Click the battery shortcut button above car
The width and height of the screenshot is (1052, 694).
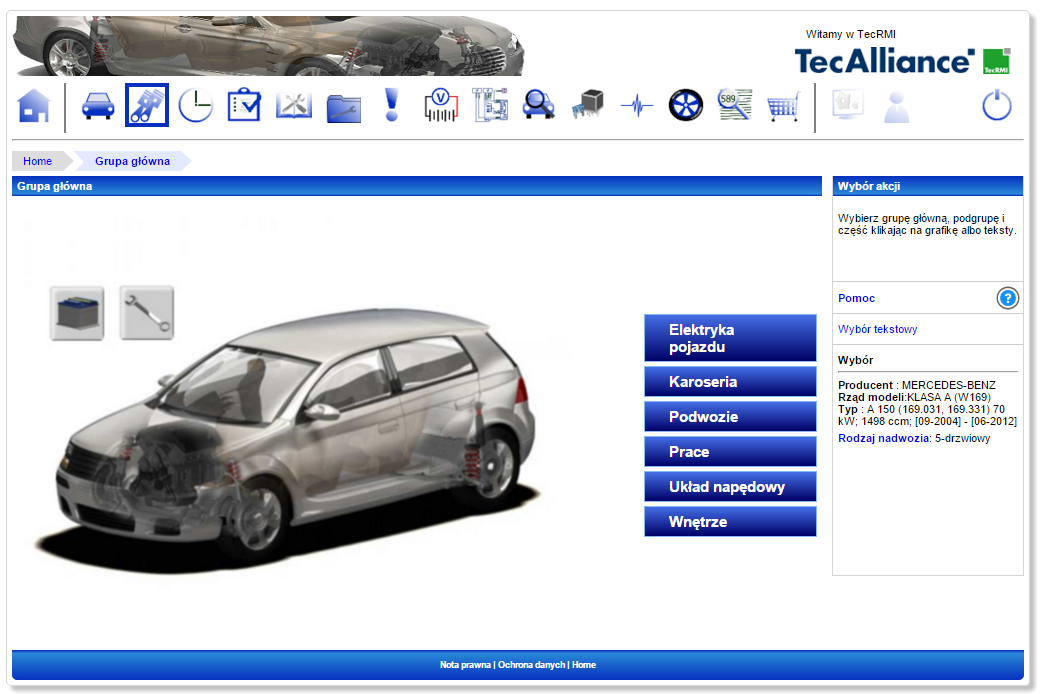[x=77, y=313]
